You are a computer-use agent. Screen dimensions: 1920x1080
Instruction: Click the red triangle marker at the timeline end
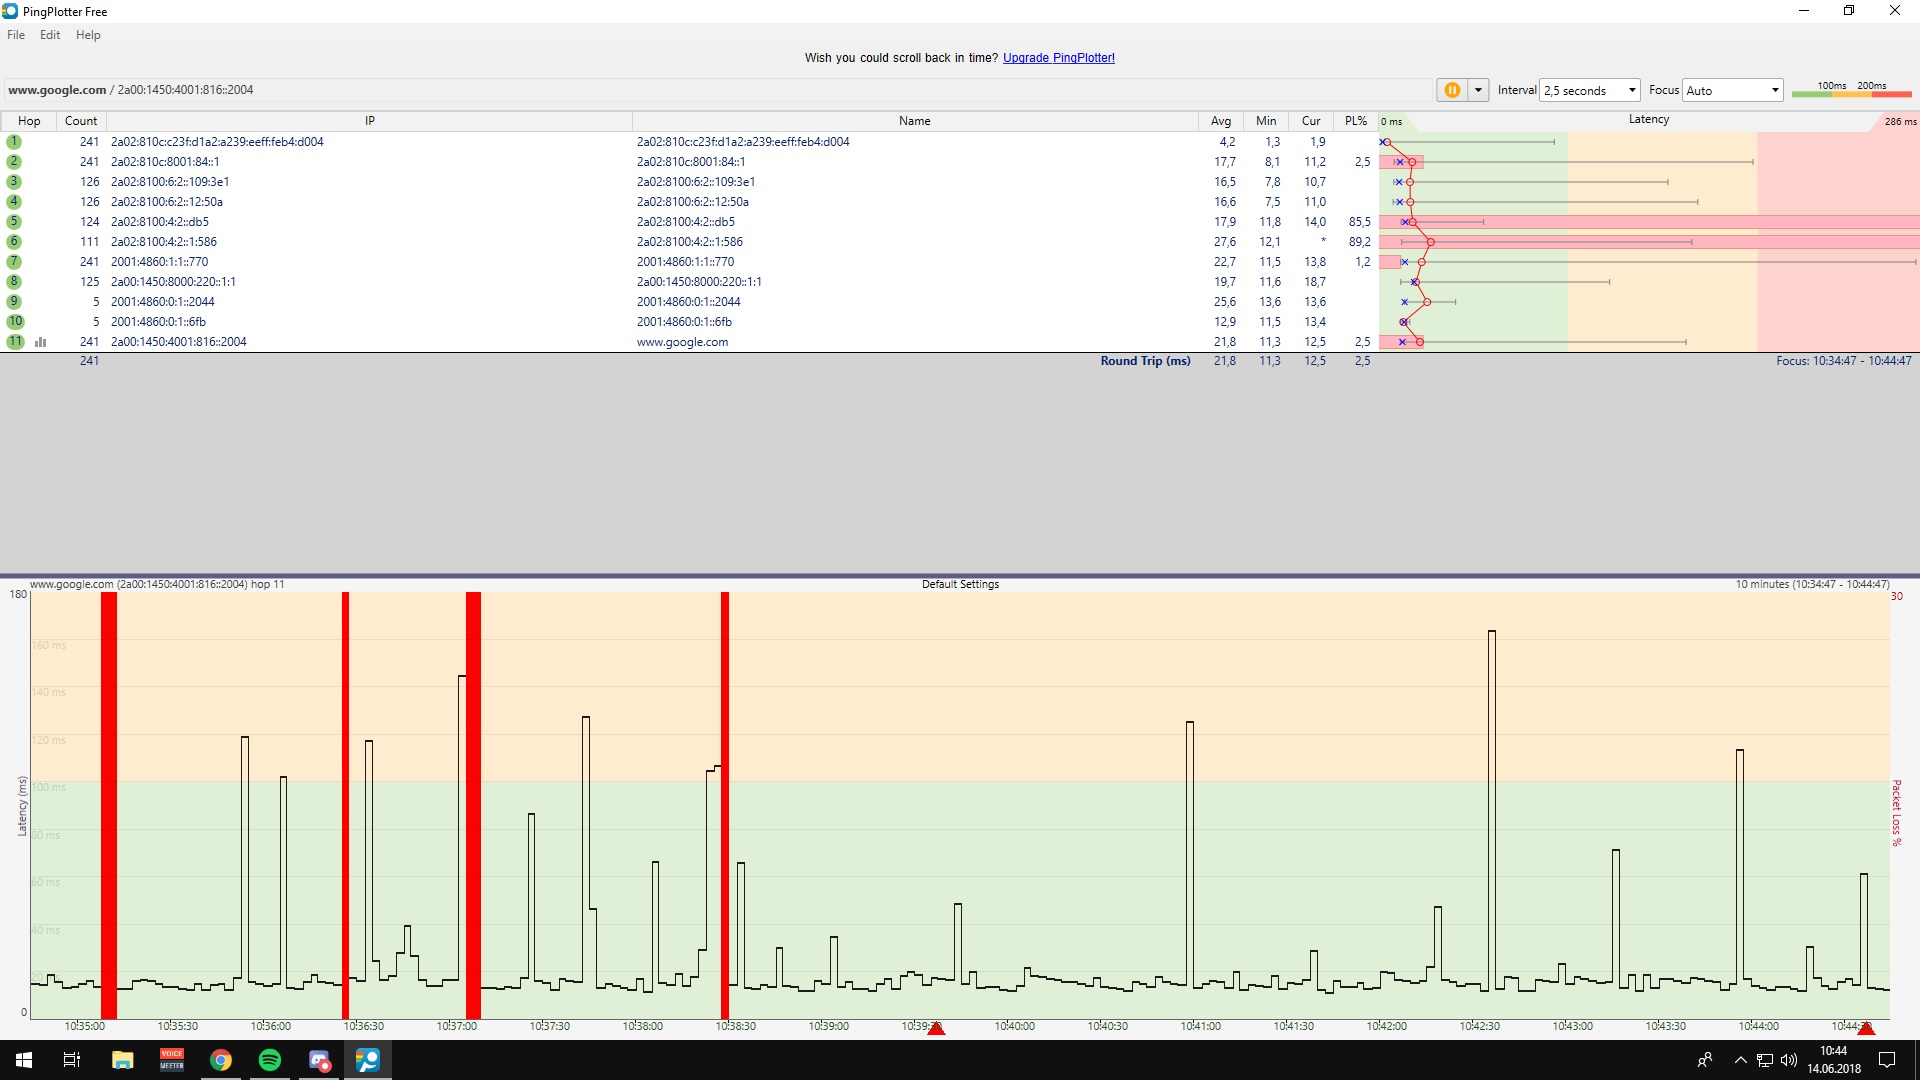[1866, 1028]
